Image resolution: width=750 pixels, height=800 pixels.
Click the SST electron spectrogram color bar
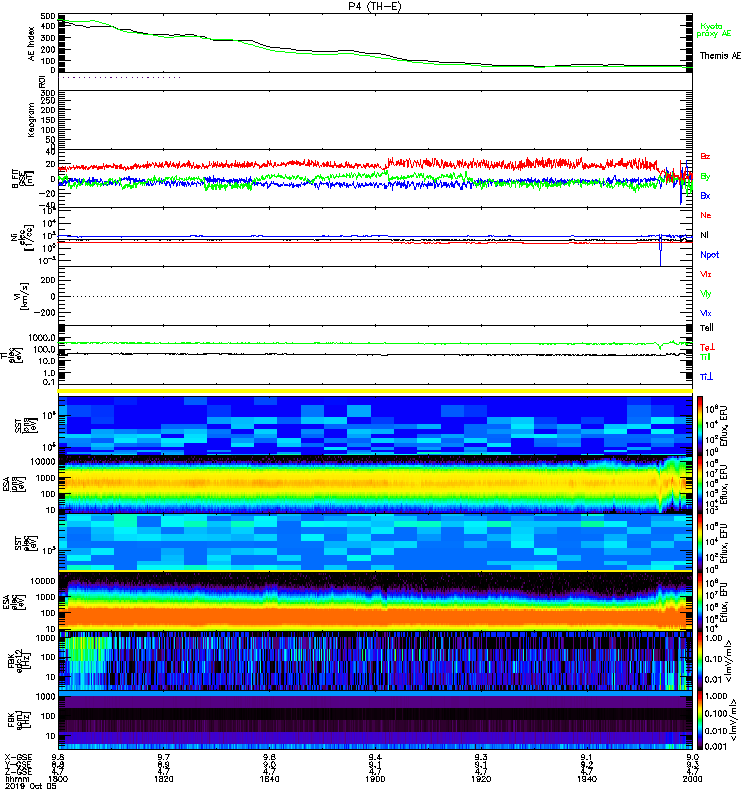click(x=700, y=543)
